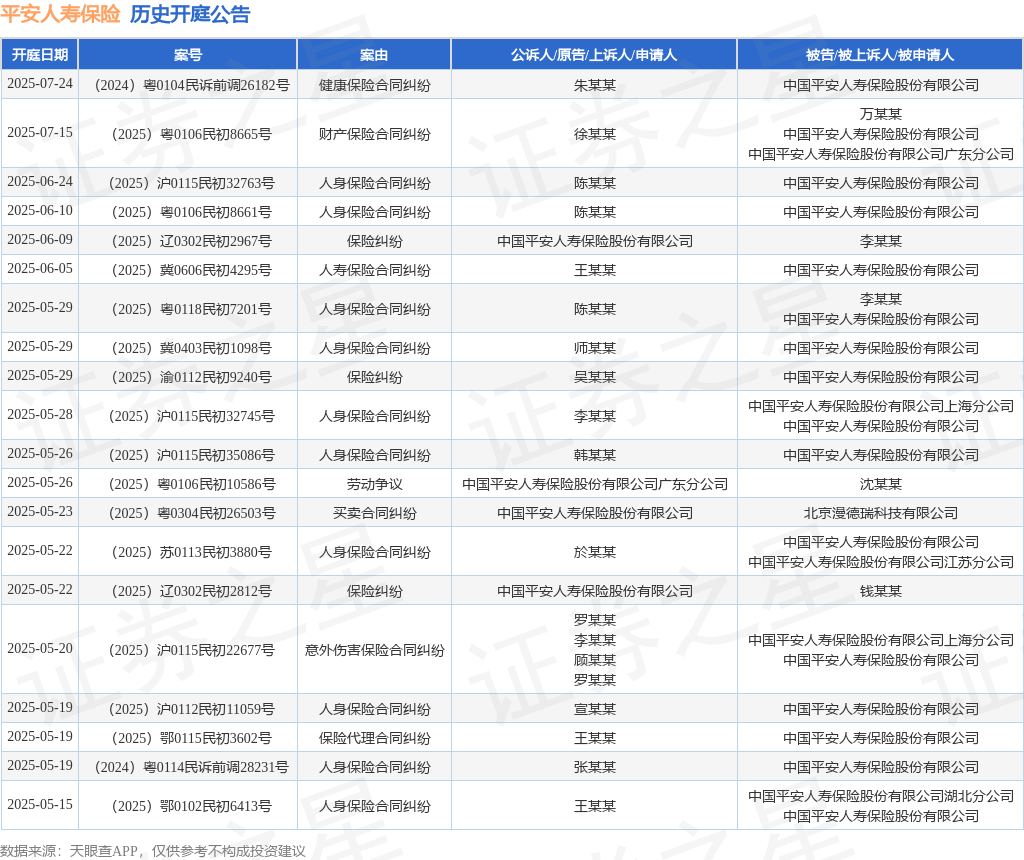Select the 劳动争议 cause cell
This screenshot has height=860, width=1024.
coord(374,484)
